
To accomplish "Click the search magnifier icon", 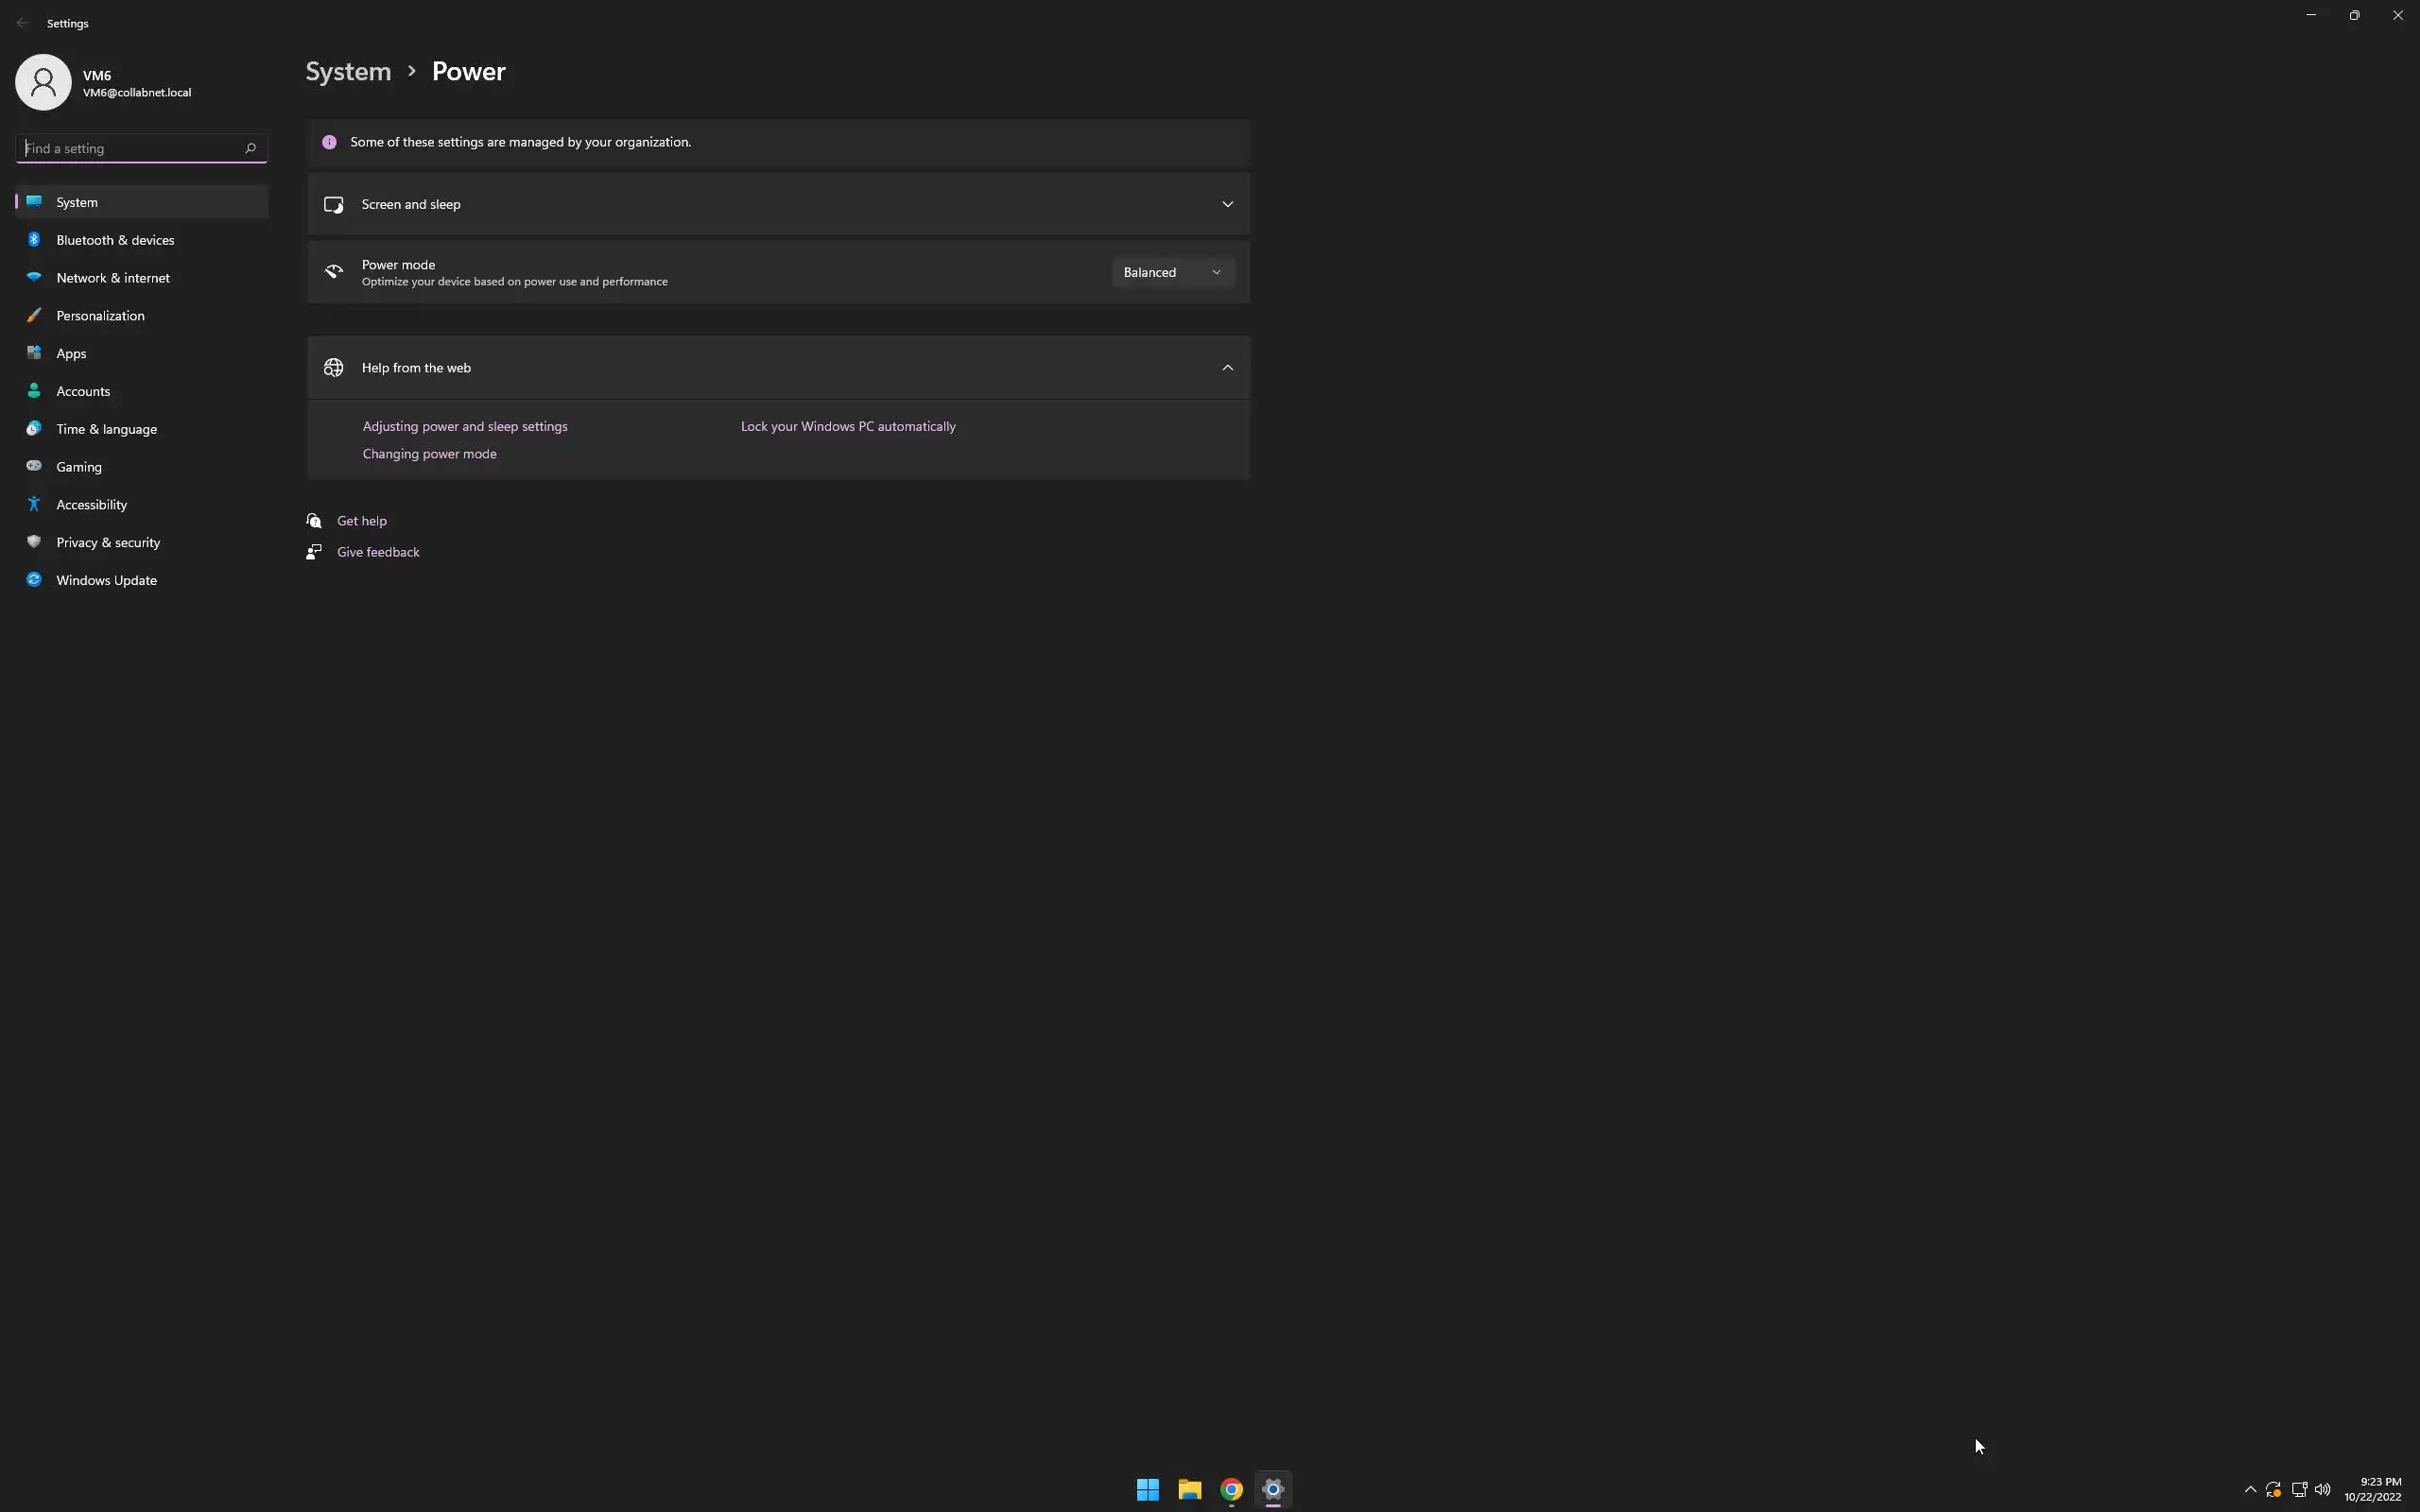I will click(250, 148).
